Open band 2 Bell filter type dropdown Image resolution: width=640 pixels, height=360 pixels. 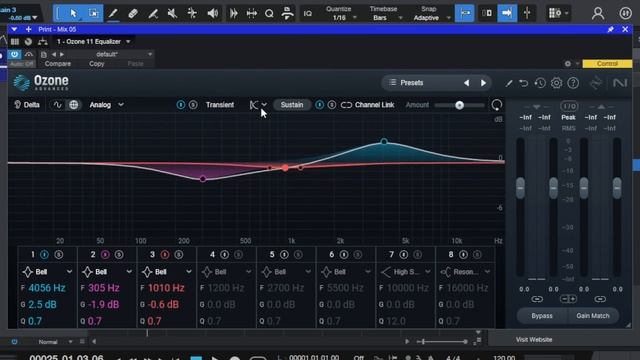pyautogui.click(x=107, y=272)
